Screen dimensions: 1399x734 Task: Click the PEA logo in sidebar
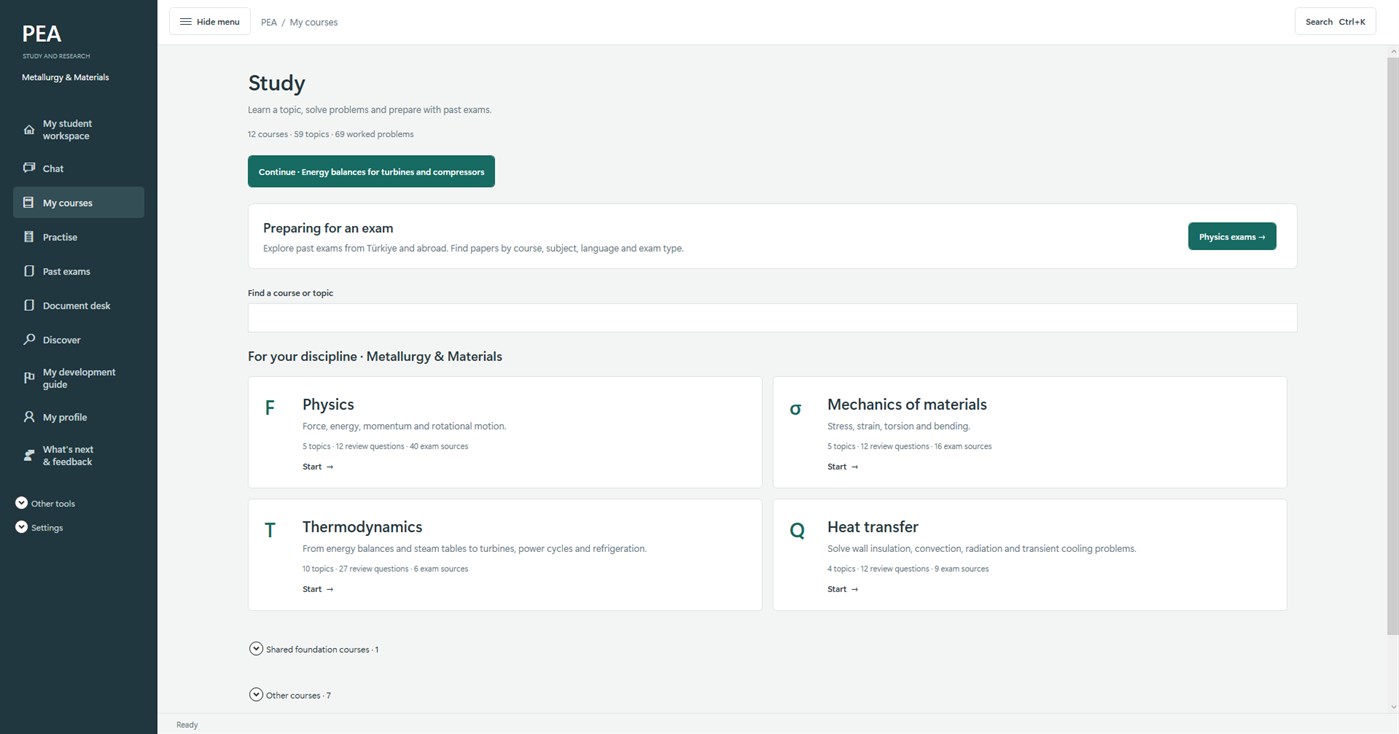coord(42,34)
